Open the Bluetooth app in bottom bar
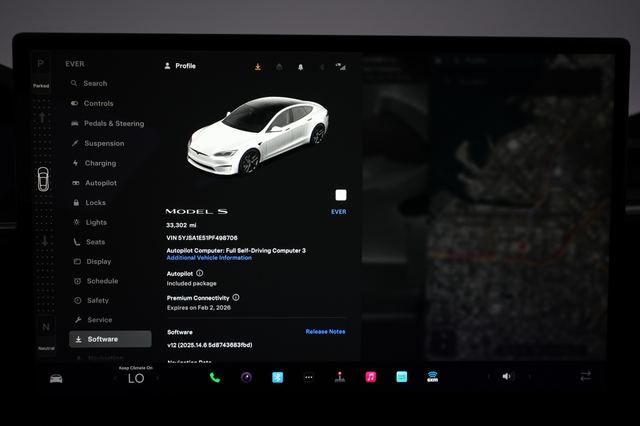This screenshot has height=426, width=640. tap(278, 377)
